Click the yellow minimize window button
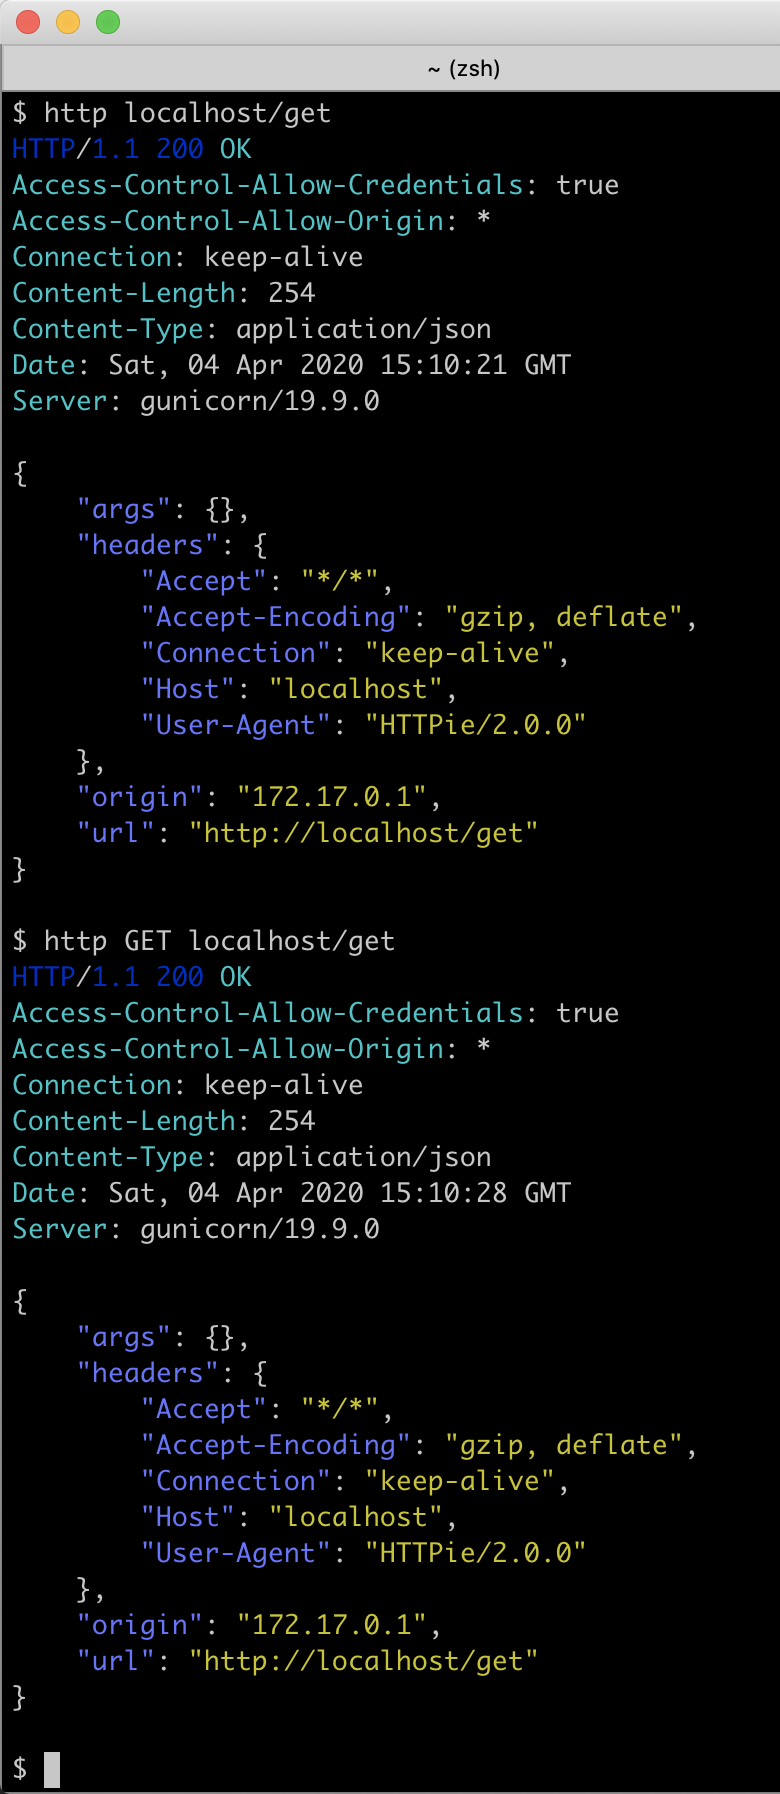Viewport: 780px width, 1794px height. (68, 21)
